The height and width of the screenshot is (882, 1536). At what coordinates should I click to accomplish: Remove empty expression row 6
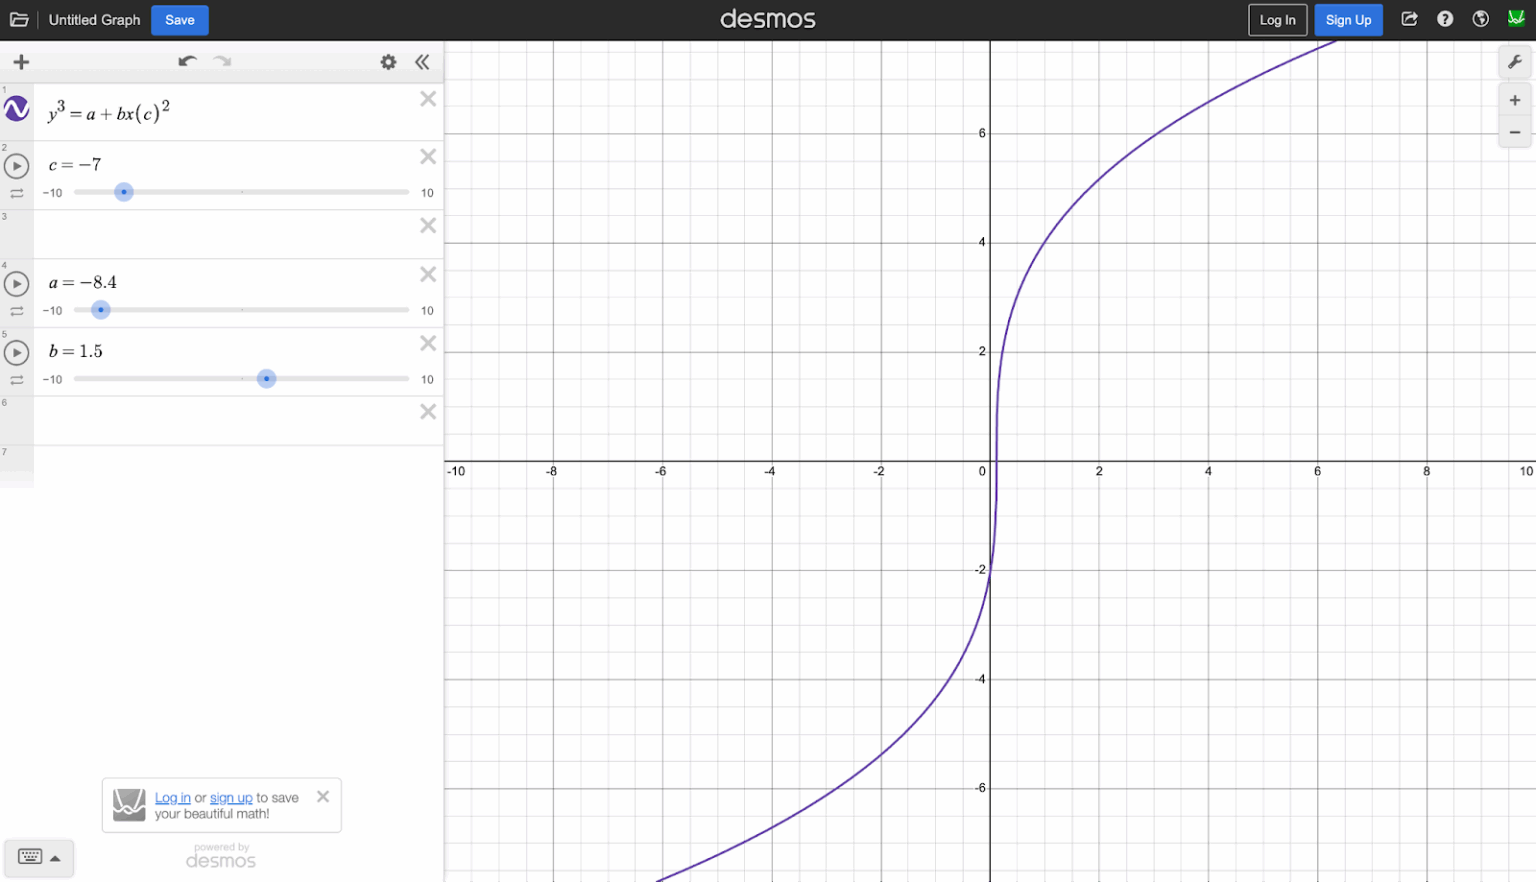pos(428,412)
